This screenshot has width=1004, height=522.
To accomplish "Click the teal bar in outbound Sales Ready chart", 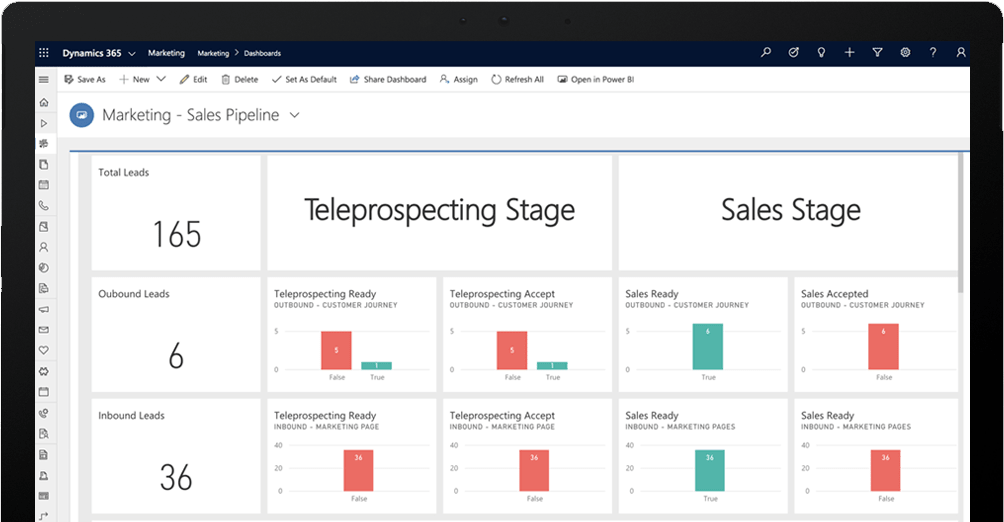I will coord(708,347).
